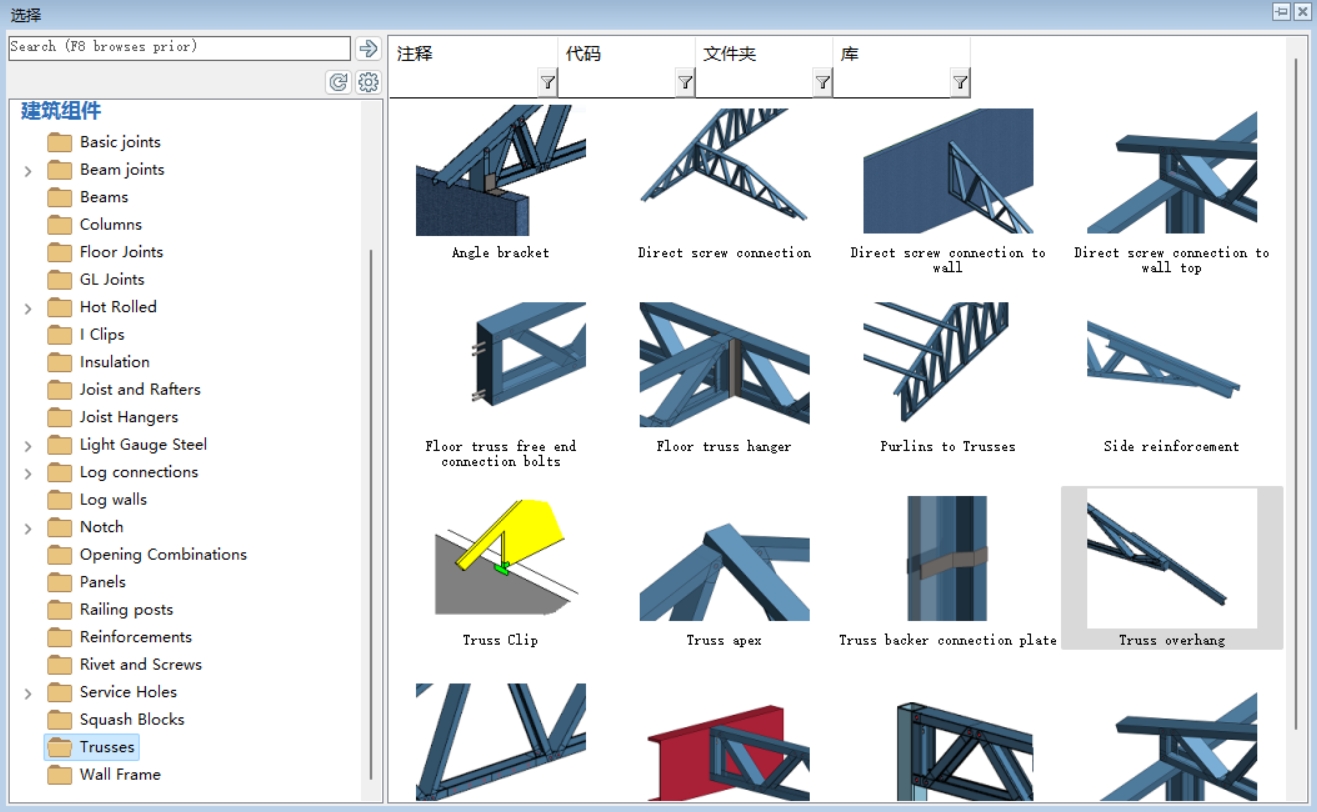Expand the Hot Rolled folder
Screen dimensions: 1317x812
click(28, 308)
